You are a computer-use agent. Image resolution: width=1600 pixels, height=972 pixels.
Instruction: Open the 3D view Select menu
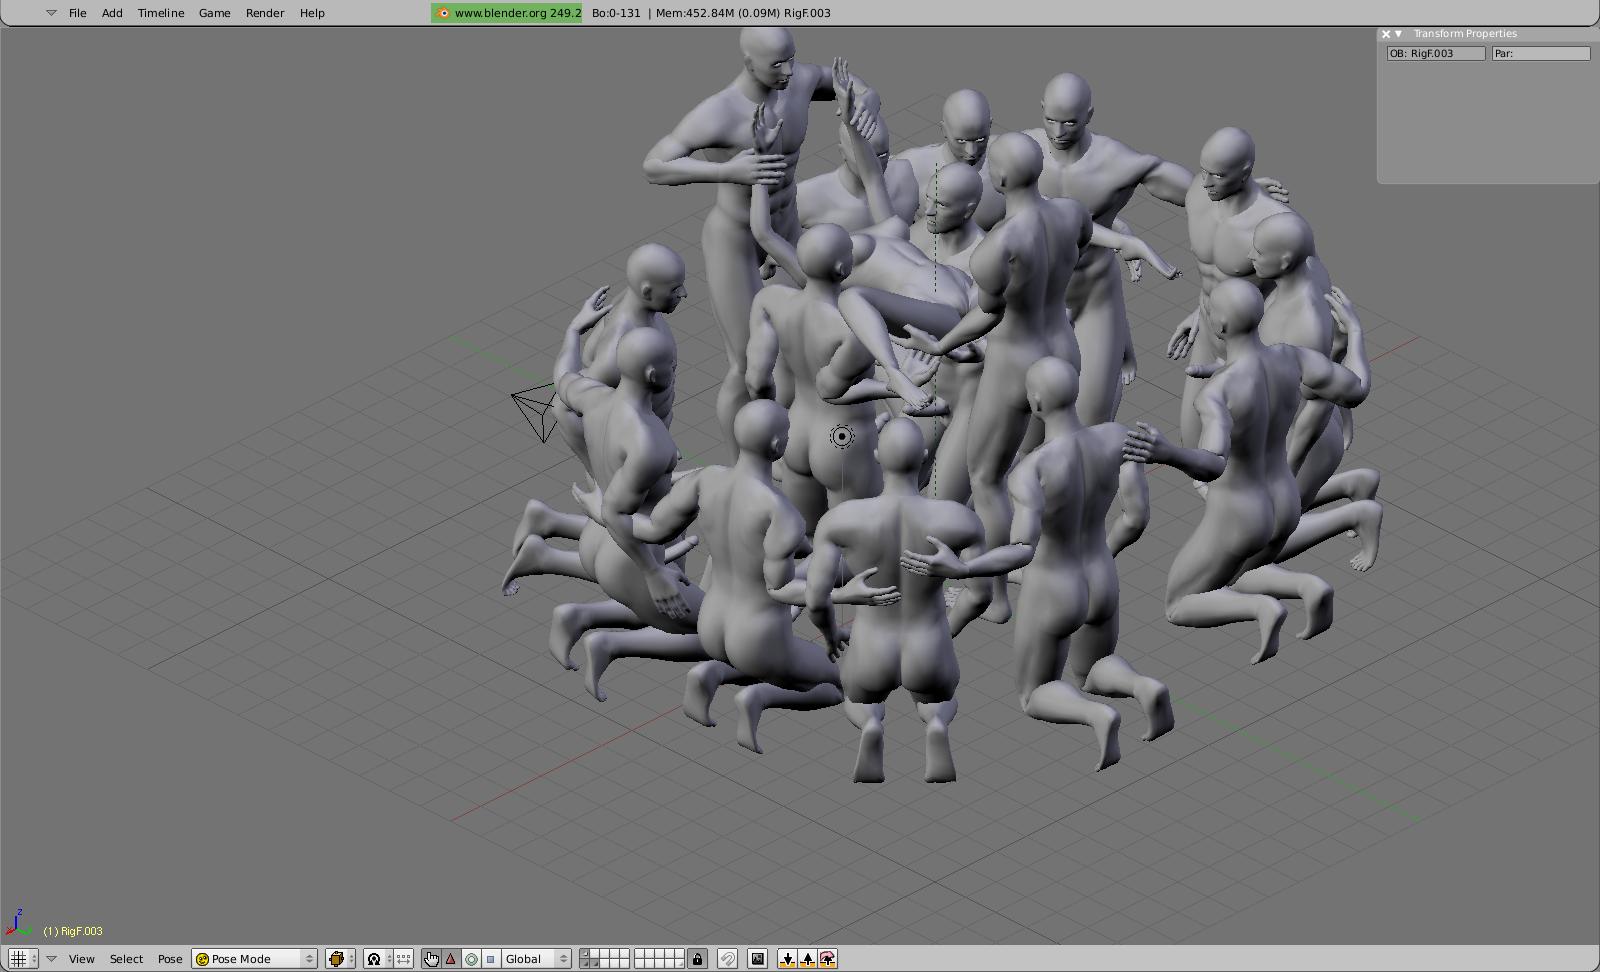pyautogui.click(x=126, y=959)
